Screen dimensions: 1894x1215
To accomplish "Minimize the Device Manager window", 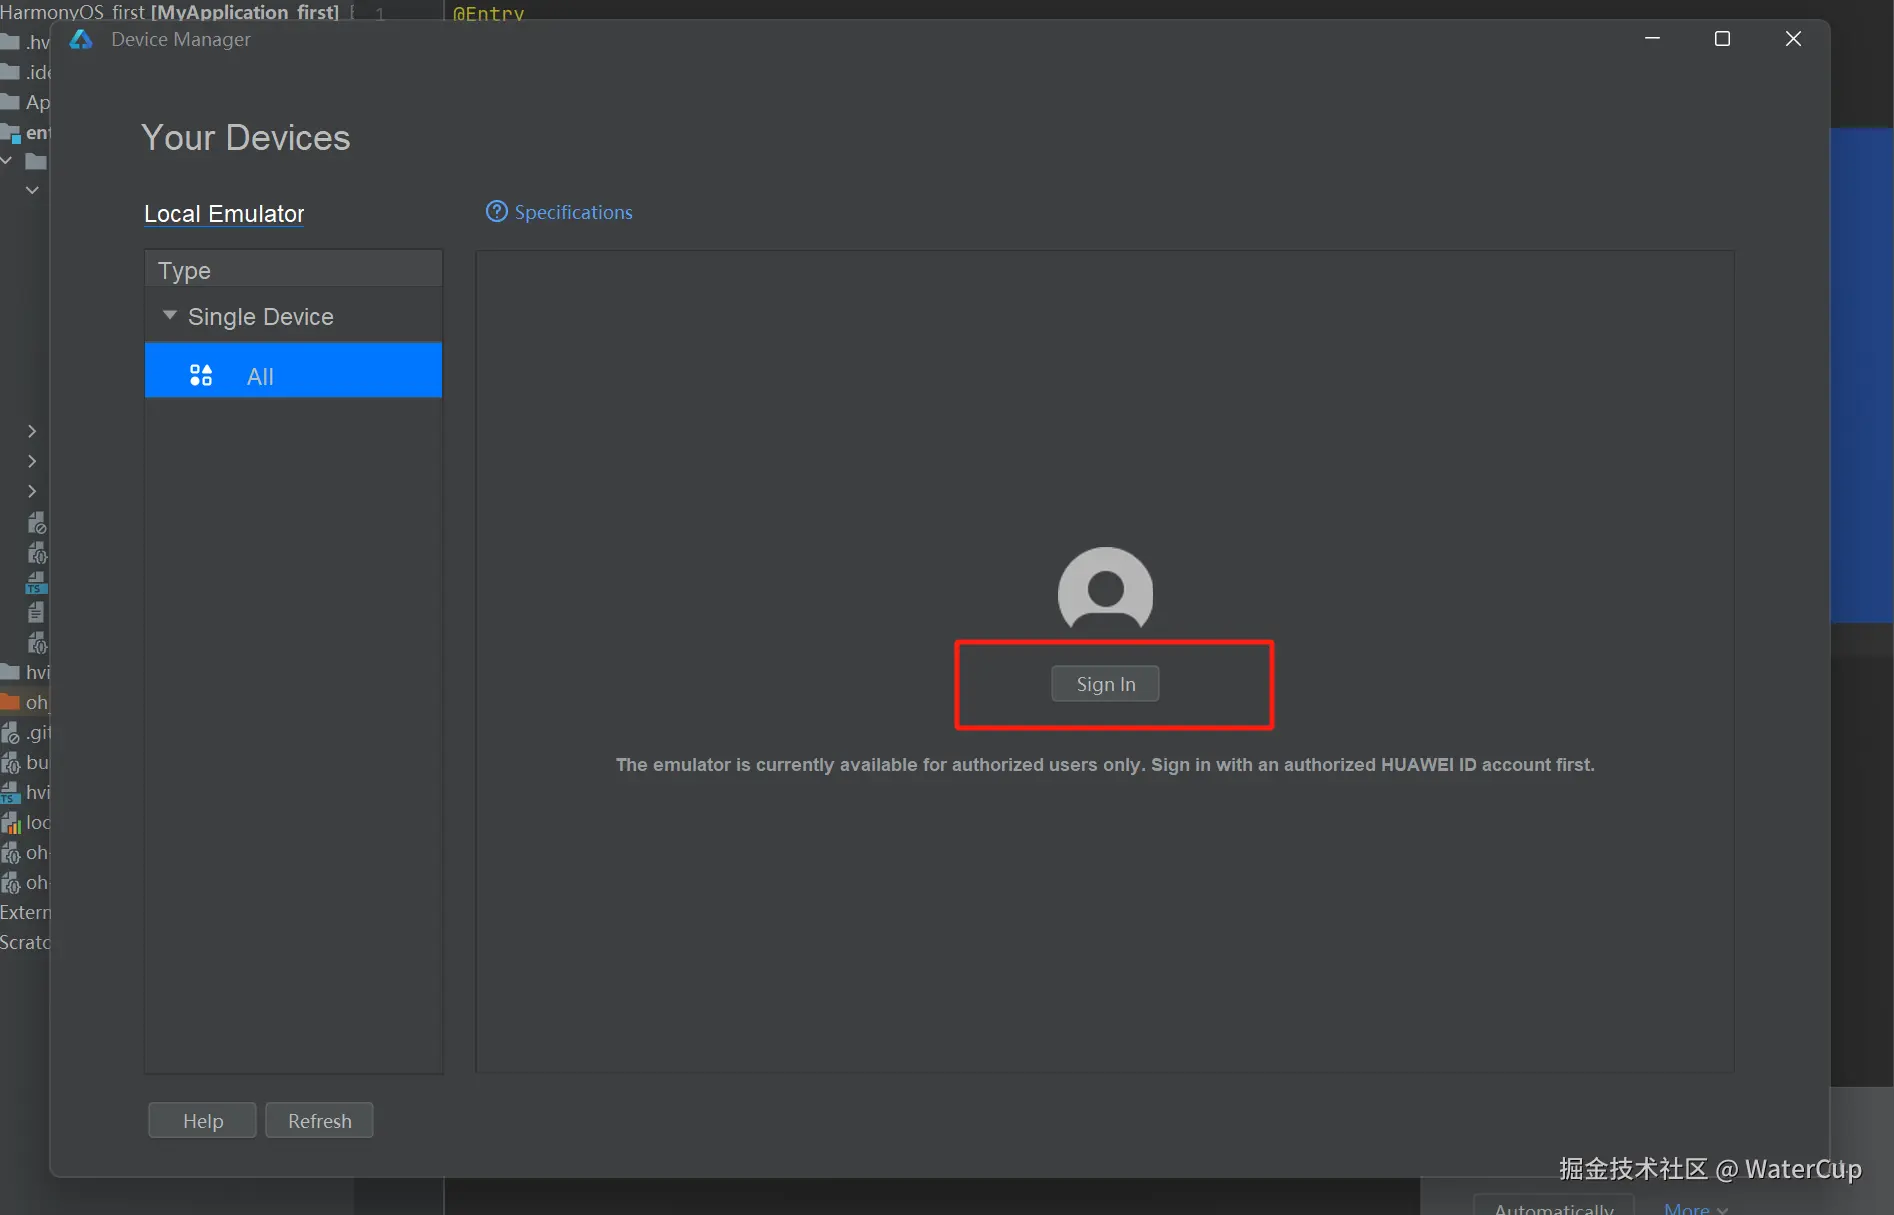I will 1652,39.
